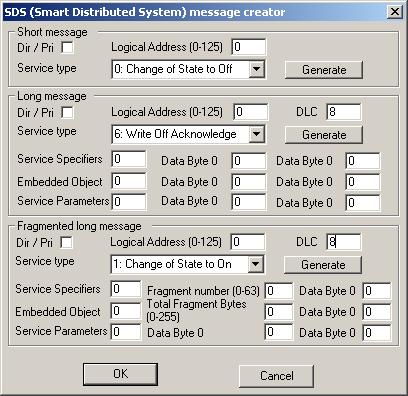
Task: Focus Fragmented long message Logical Address field
Action: [248, 242]
